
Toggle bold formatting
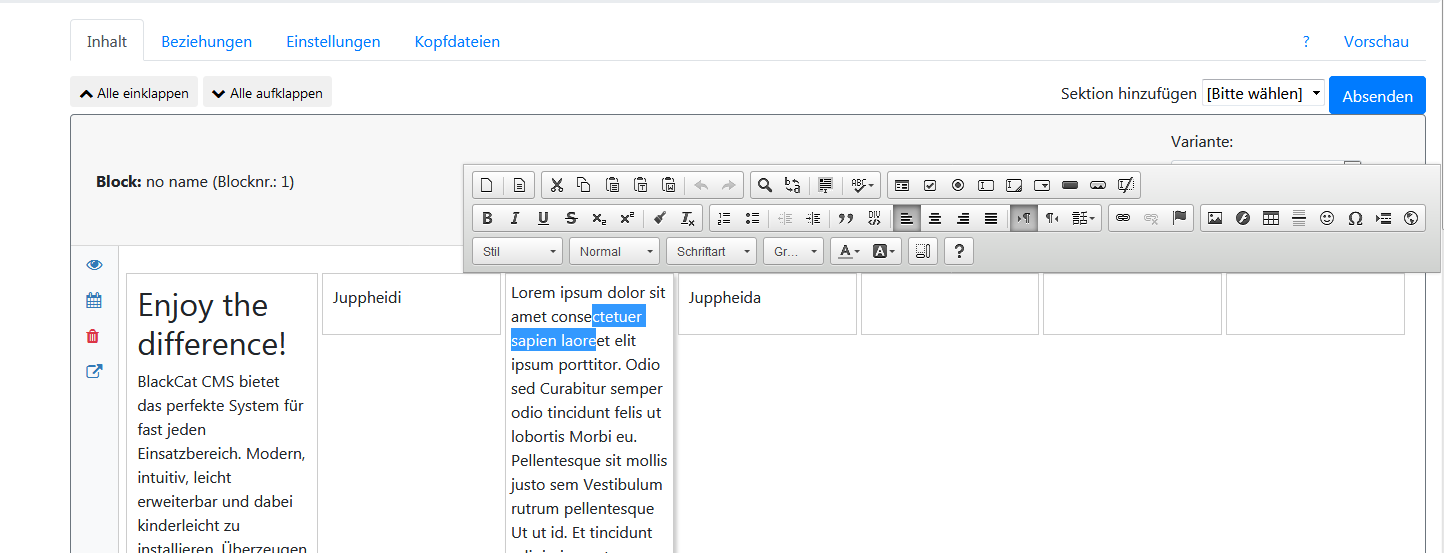click(x=487, y=218)
